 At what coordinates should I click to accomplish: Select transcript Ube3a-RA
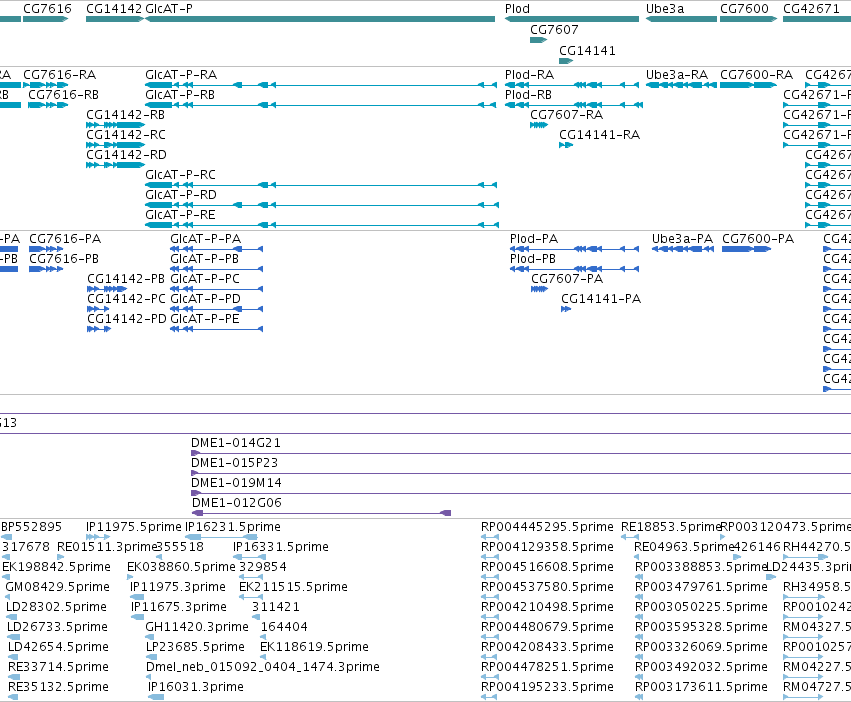(x=681, y=85)
